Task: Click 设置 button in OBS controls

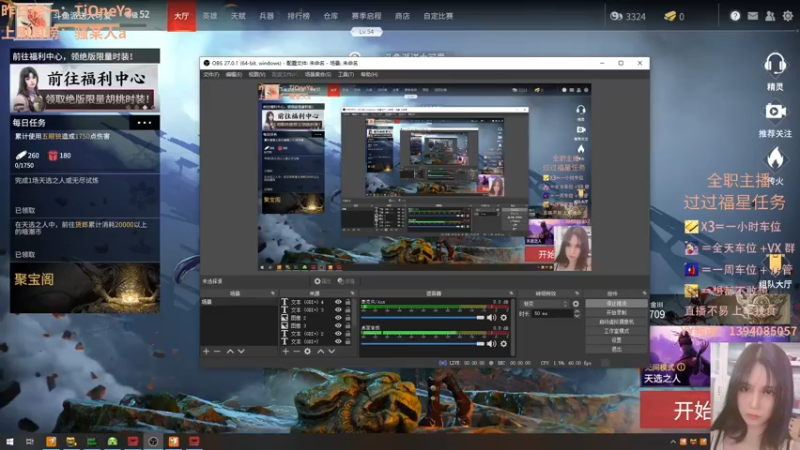Action: 616,340
